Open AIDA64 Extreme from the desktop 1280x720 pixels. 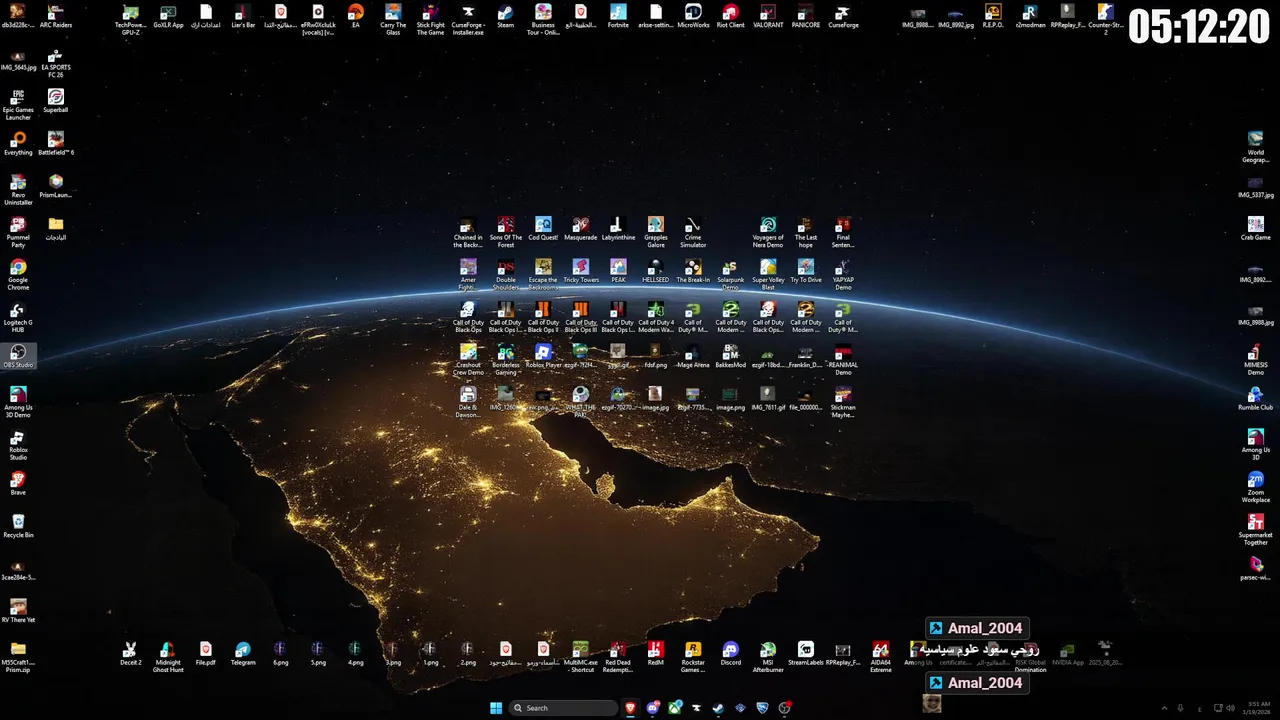pyautogui.click(x=881, y=657)
